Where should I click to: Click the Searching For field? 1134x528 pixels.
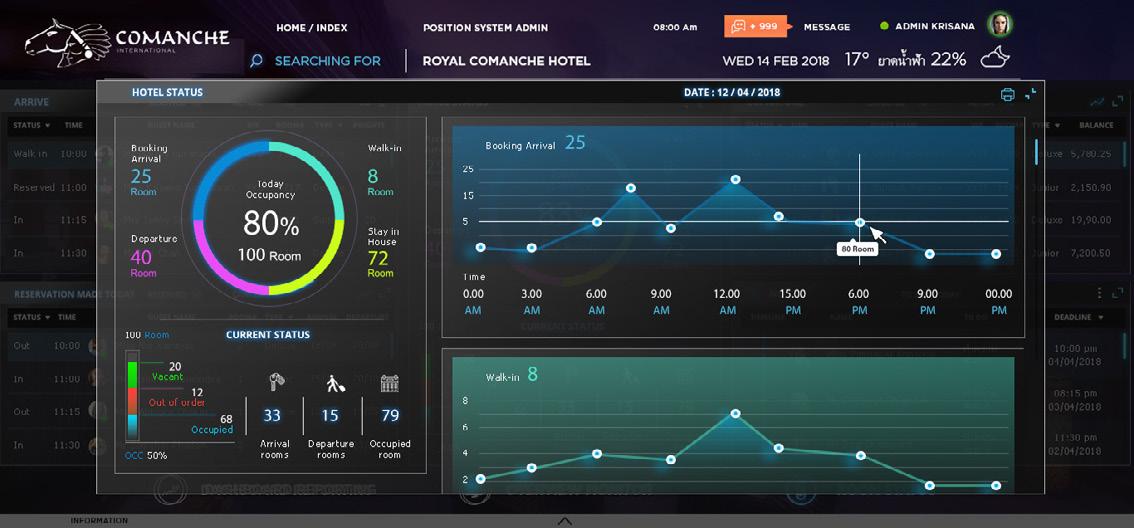click(x=328, y=61)
